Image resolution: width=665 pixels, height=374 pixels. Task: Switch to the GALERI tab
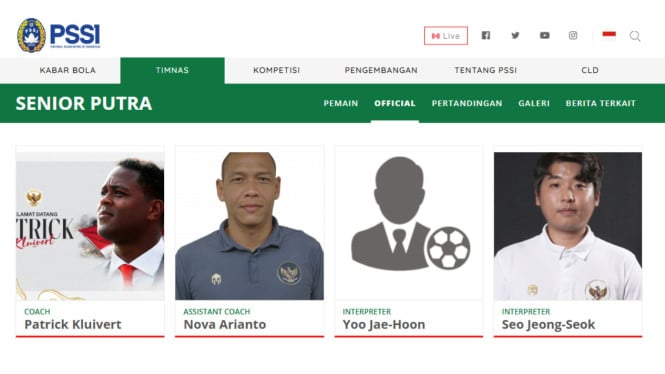pos(534,103)
